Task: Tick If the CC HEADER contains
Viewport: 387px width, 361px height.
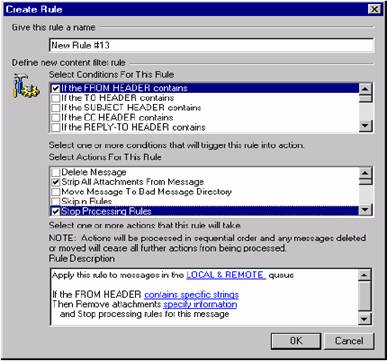Action: coord(56,118)
